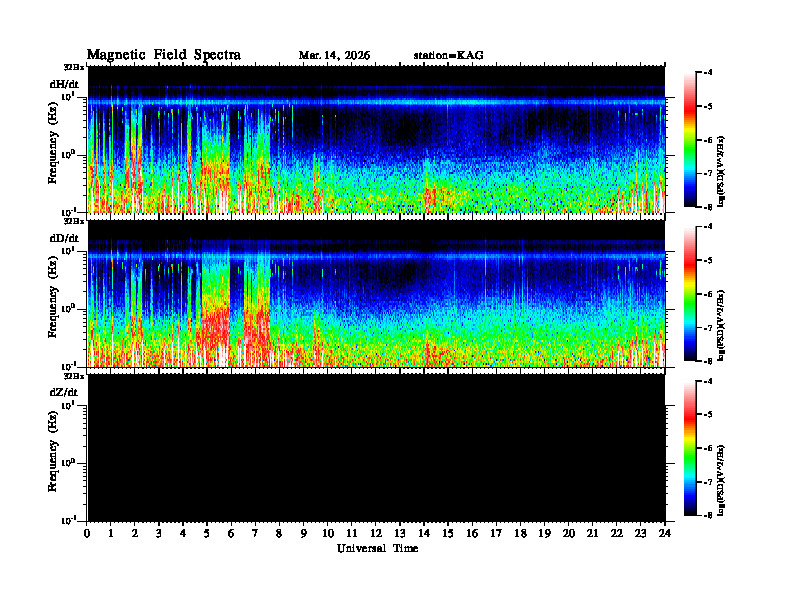Click the 'dD/dt' panel label
The image size is (792, 612).
coord(64,238)
